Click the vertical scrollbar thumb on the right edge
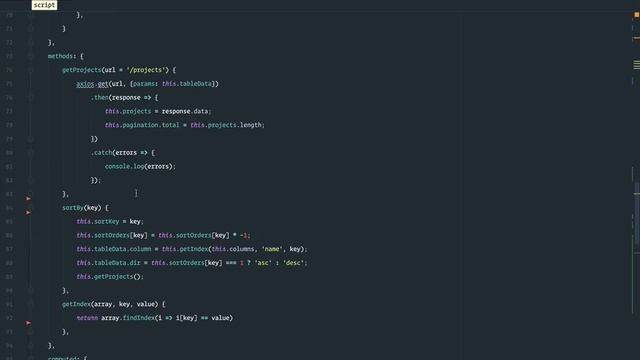 [637, 212]
